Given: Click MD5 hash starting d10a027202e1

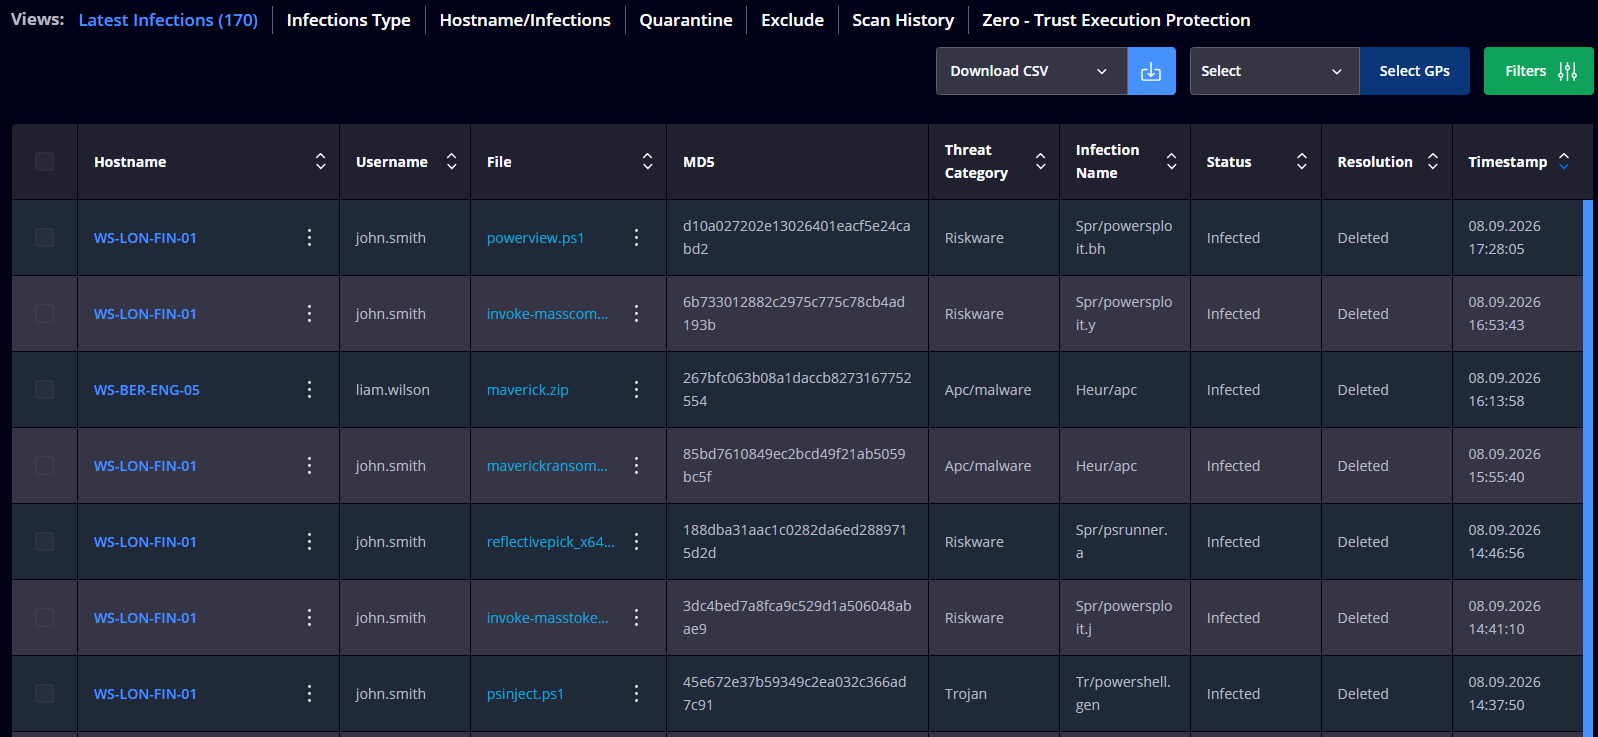Looking at the screenshot, I should click(796, 237).
